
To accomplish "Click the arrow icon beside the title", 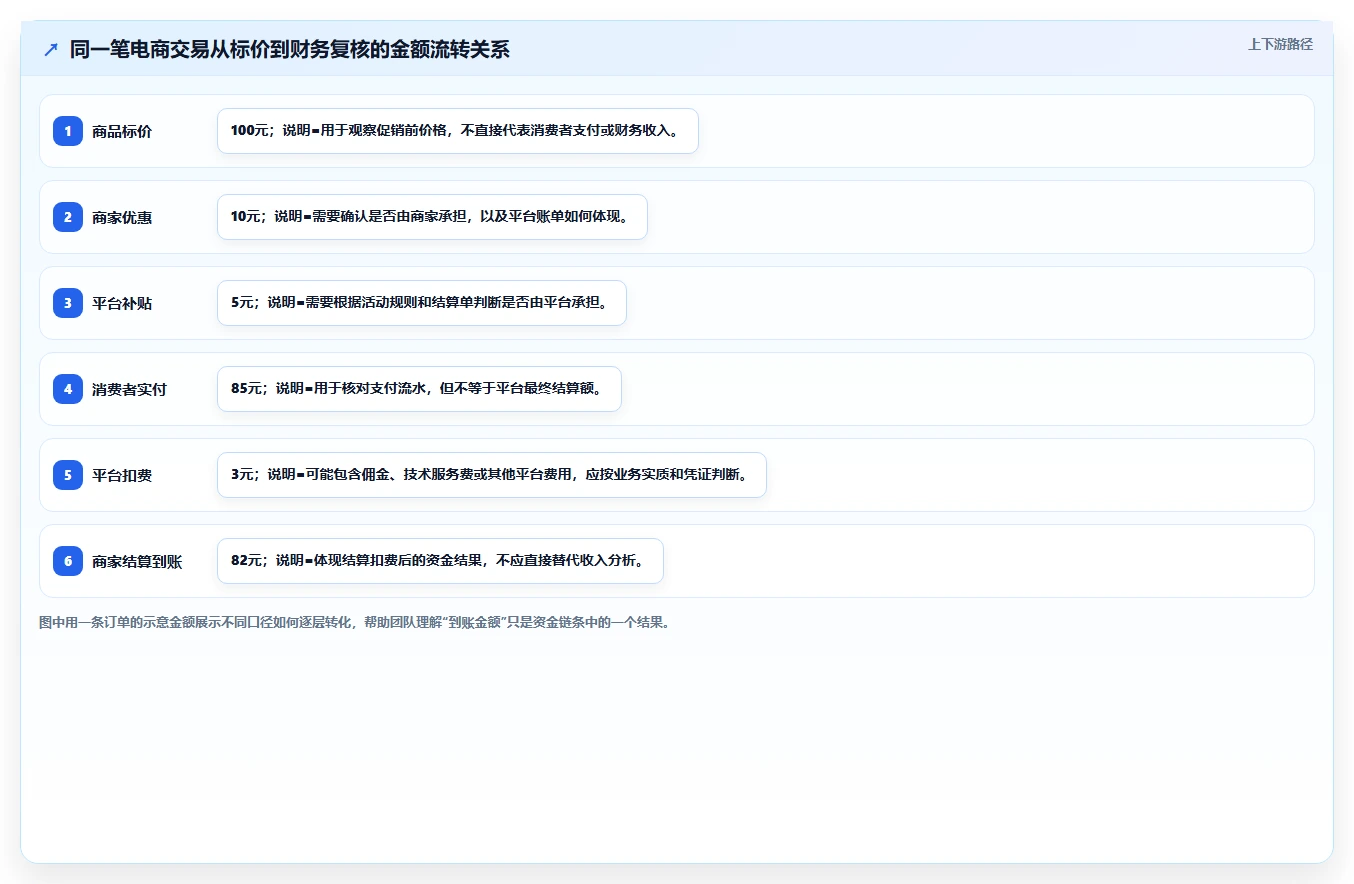I will 51,50.
